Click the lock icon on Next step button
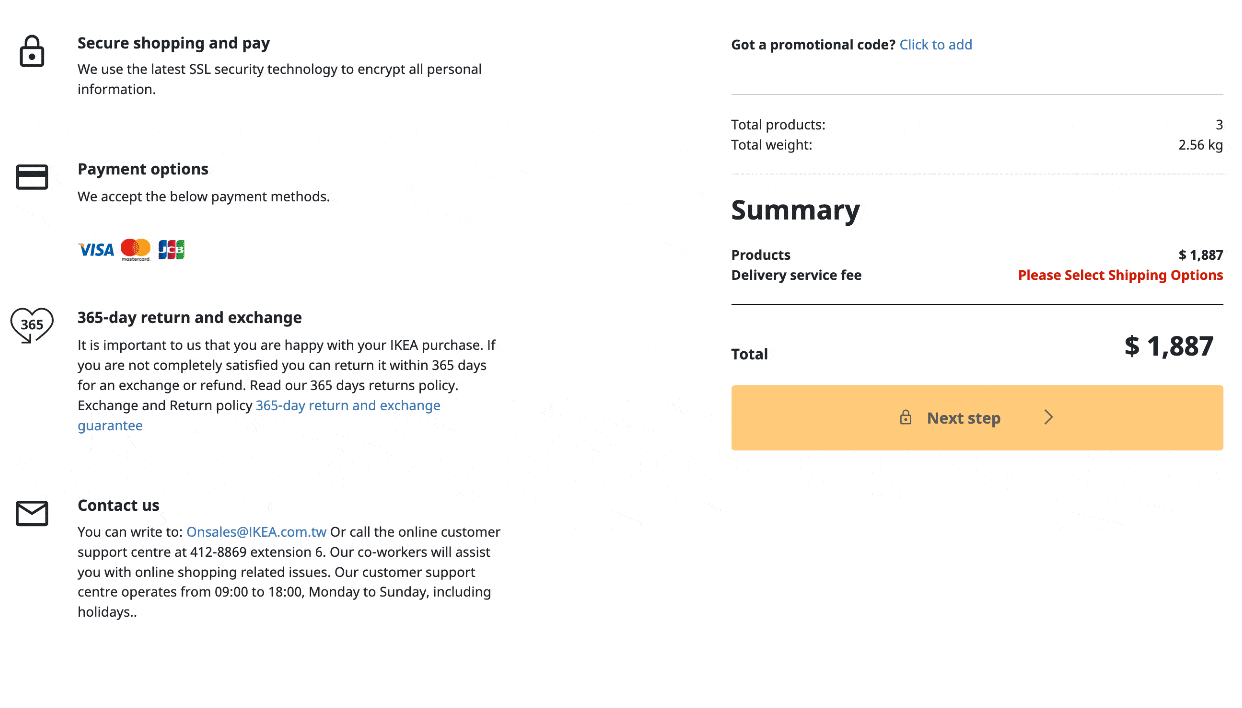The height and width of the screenshot is (708, 1242). coord(905,418)
